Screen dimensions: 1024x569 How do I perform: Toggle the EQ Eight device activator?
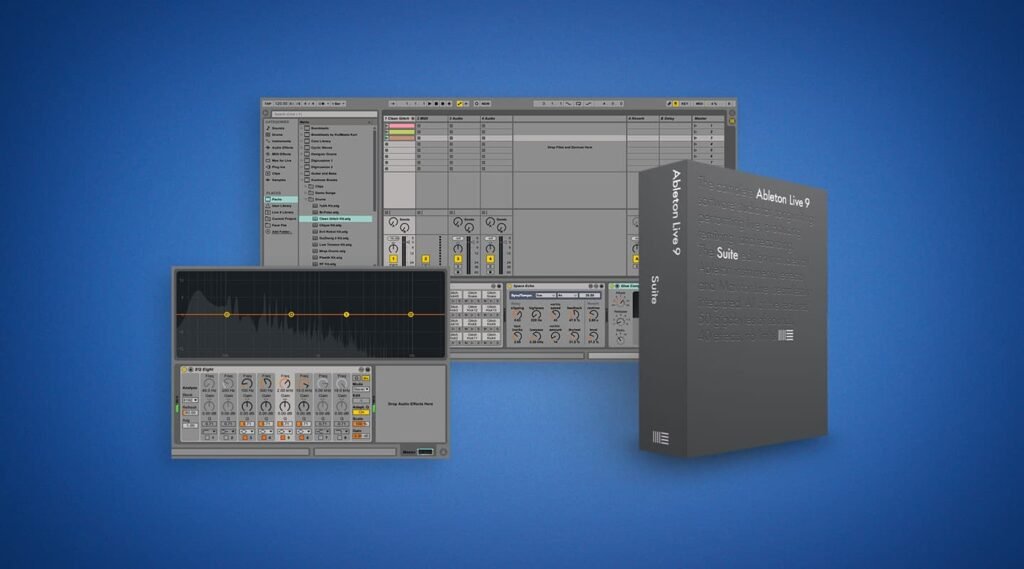pos(184,370)
